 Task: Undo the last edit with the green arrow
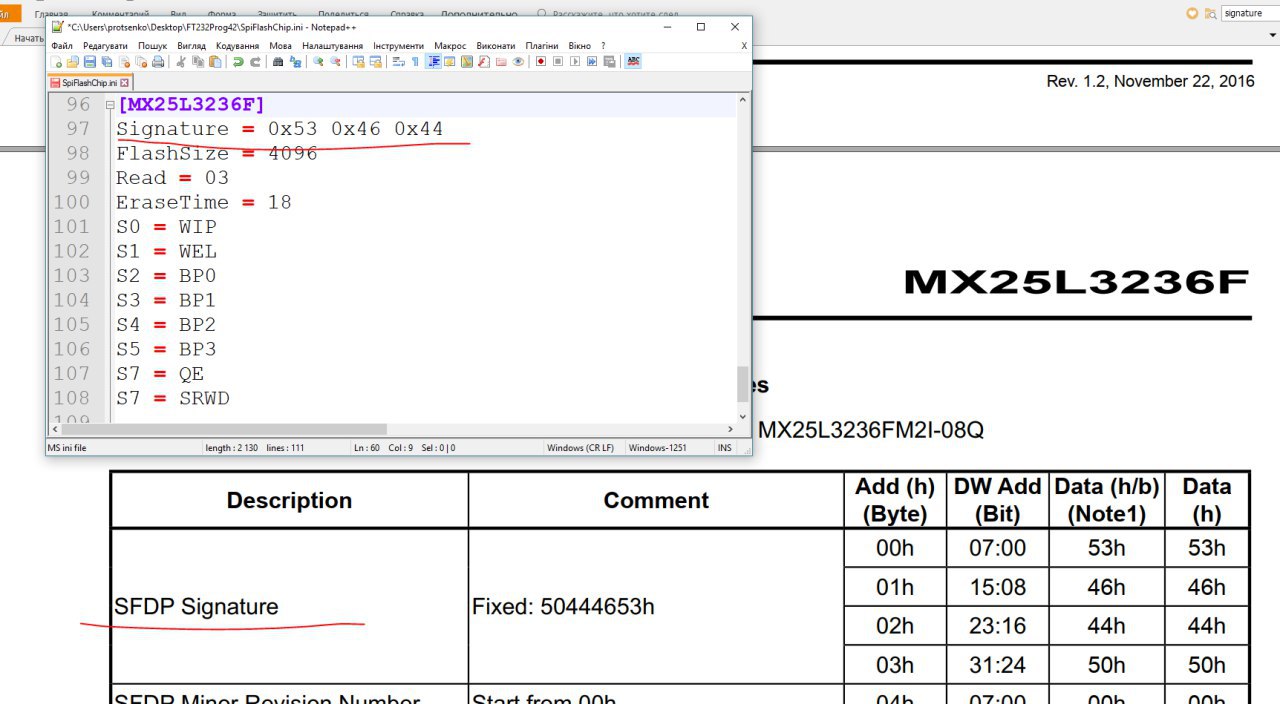pos(238,62)
